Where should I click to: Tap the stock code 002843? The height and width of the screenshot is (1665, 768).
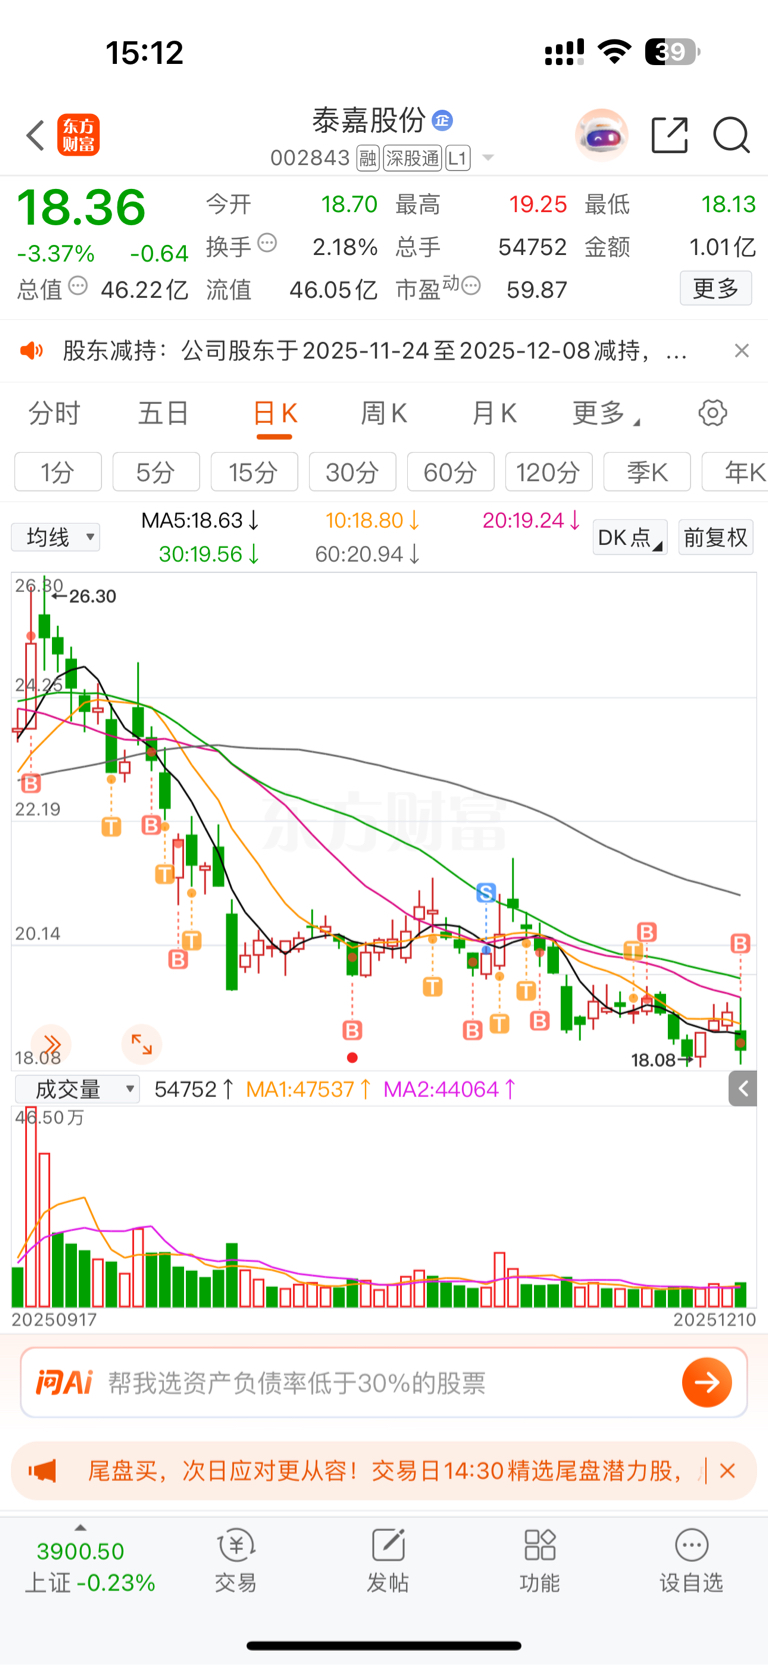[x=310, y=158]
